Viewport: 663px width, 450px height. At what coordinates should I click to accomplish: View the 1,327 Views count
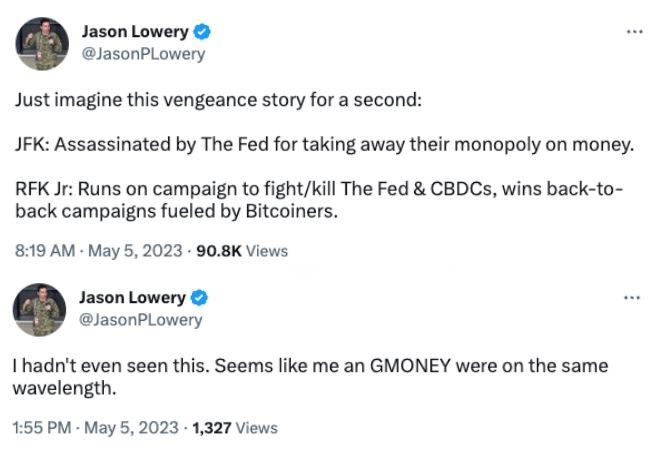tap(235, 428)
